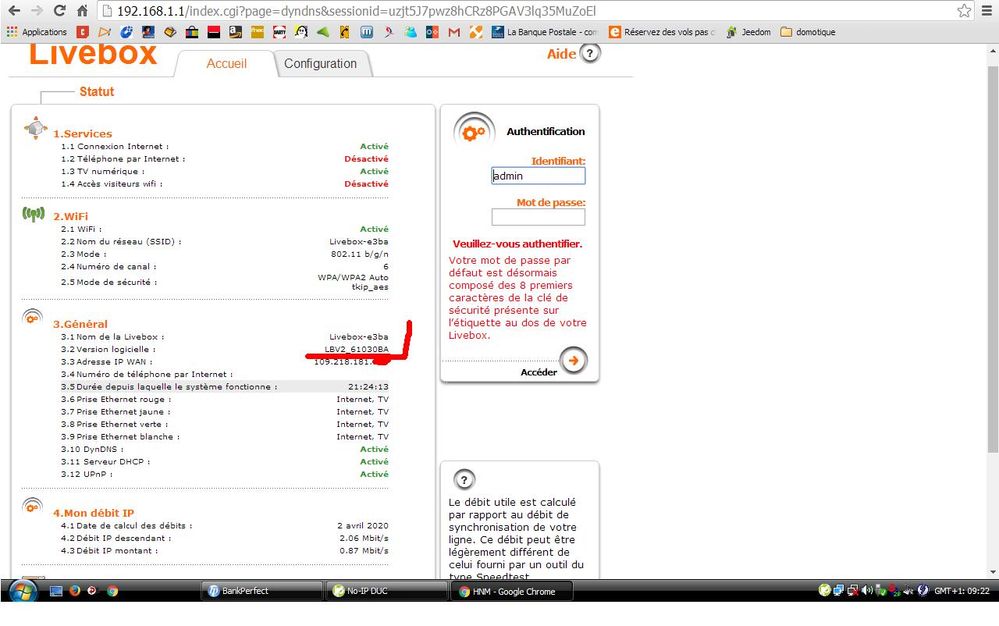
Task: Switch to No-IP DUC taskbar window
Action: point(387,591)
